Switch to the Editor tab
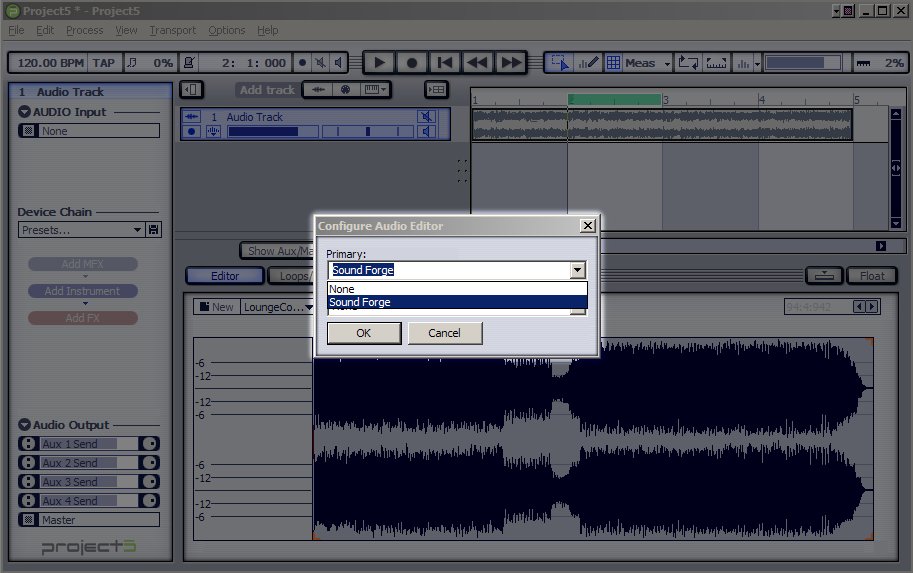The image size is (913, 573). [x=225, y=276]
